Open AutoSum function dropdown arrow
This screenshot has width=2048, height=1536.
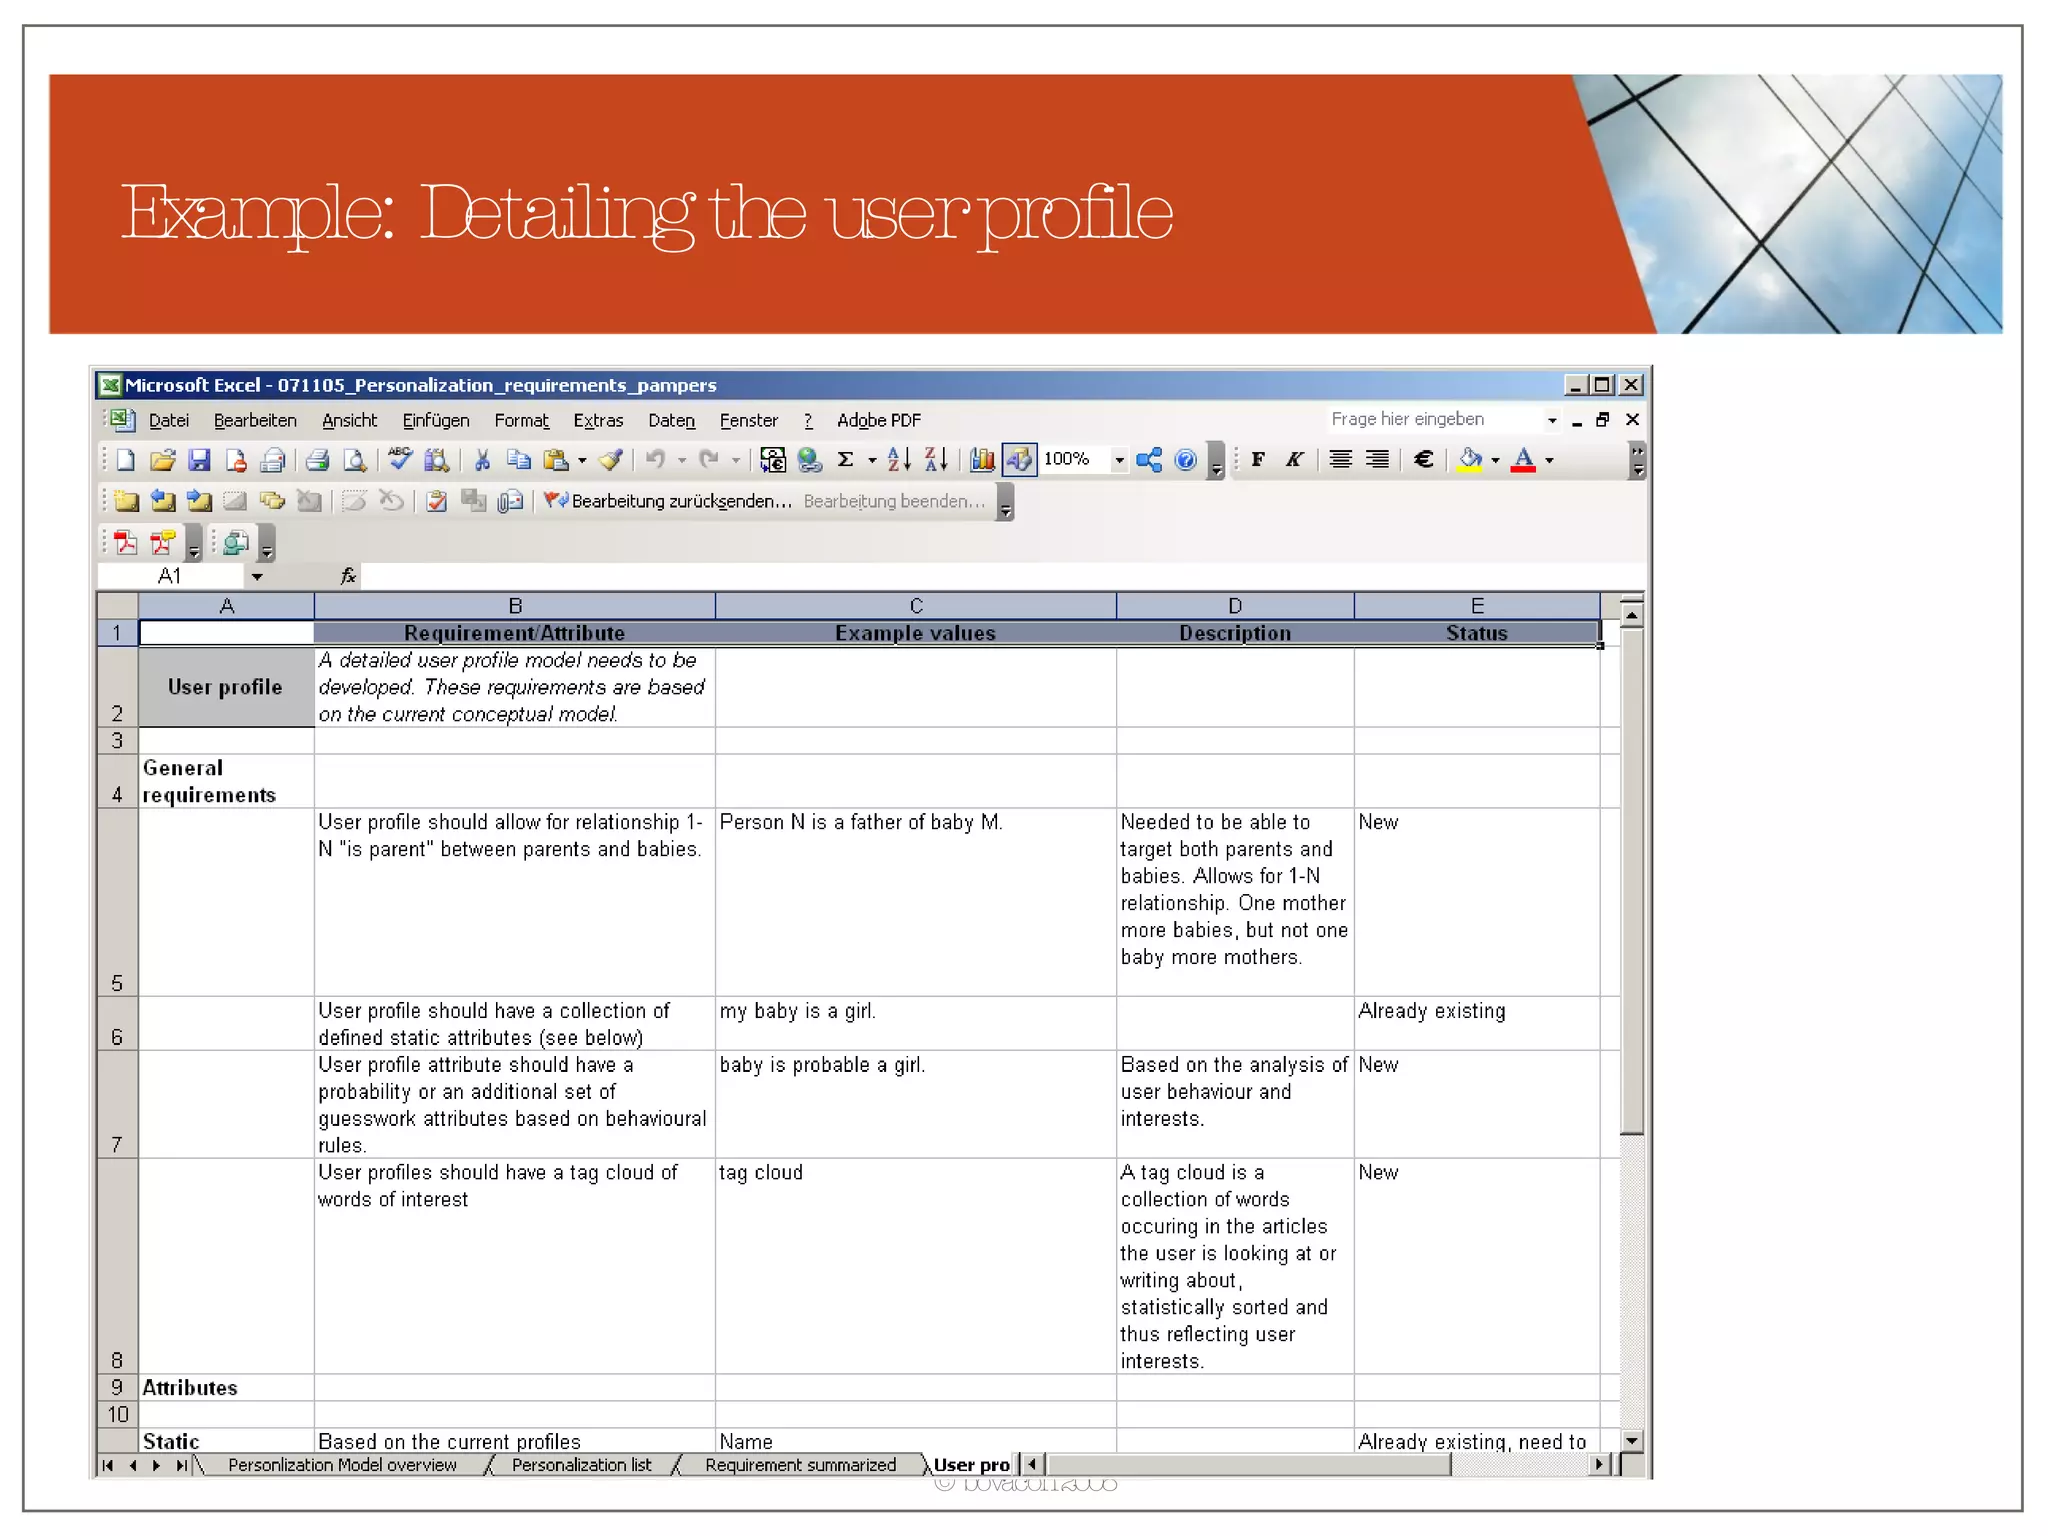click(x=872, y=460)
